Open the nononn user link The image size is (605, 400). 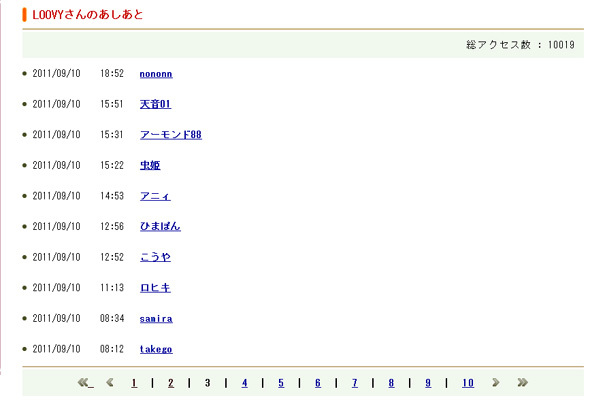tap(156, 74)
